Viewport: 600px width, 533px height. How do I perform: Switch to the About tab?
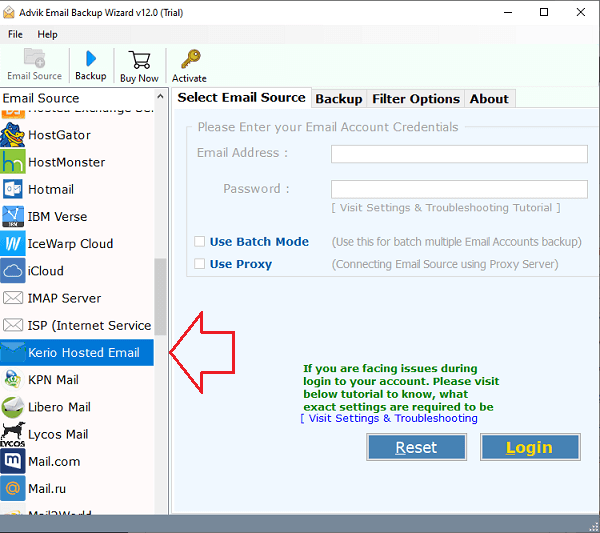point(489,99)
